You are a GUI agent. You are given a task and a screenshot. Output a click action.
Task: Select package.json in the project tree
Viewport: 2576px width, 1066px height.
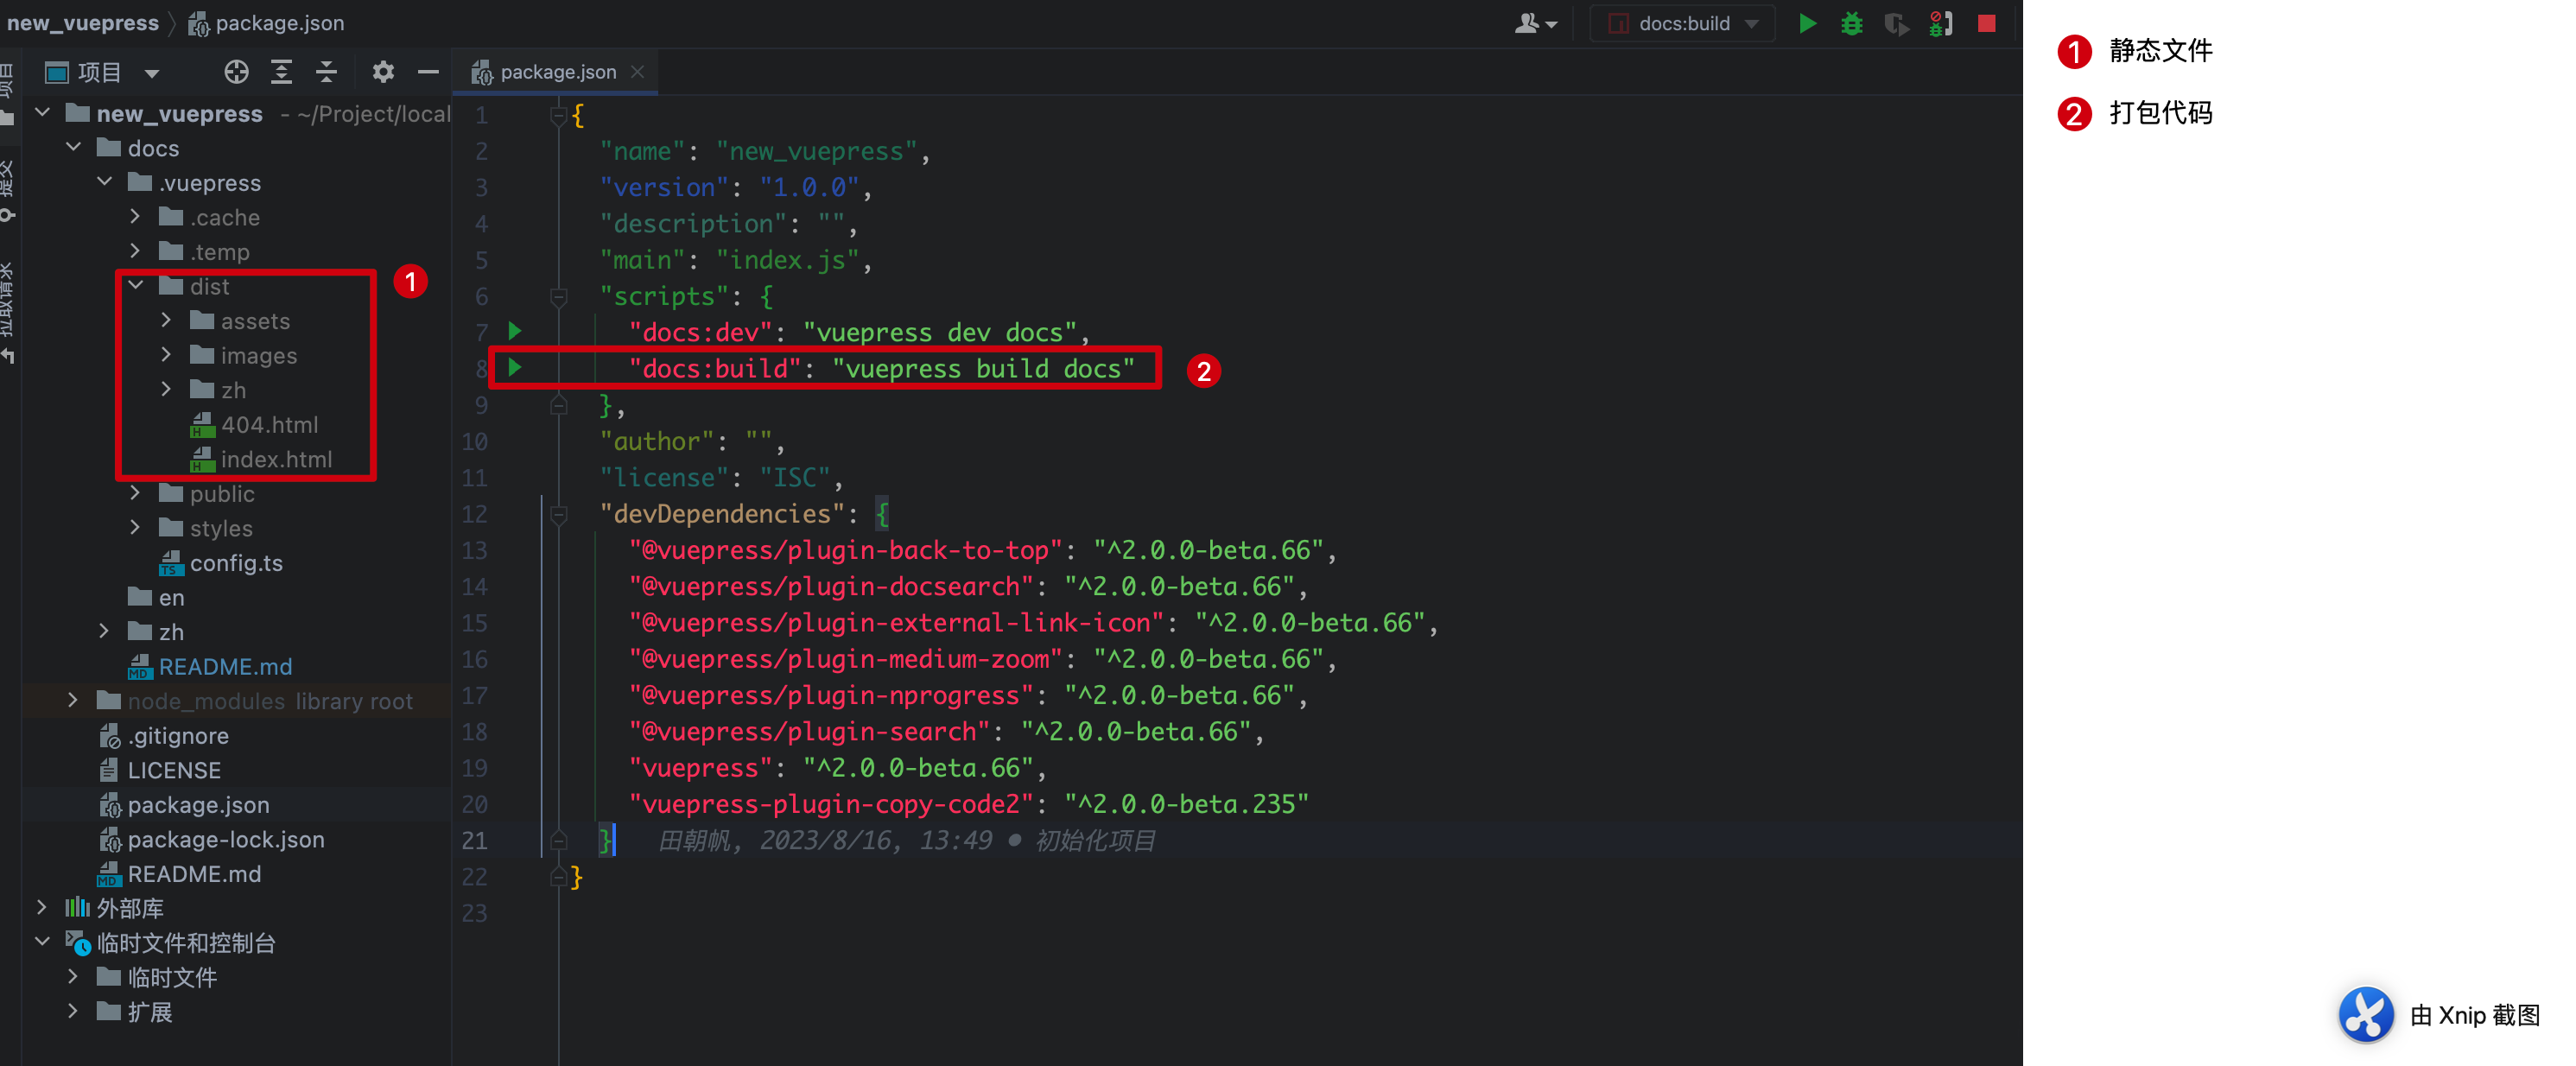tap(184, 805)
